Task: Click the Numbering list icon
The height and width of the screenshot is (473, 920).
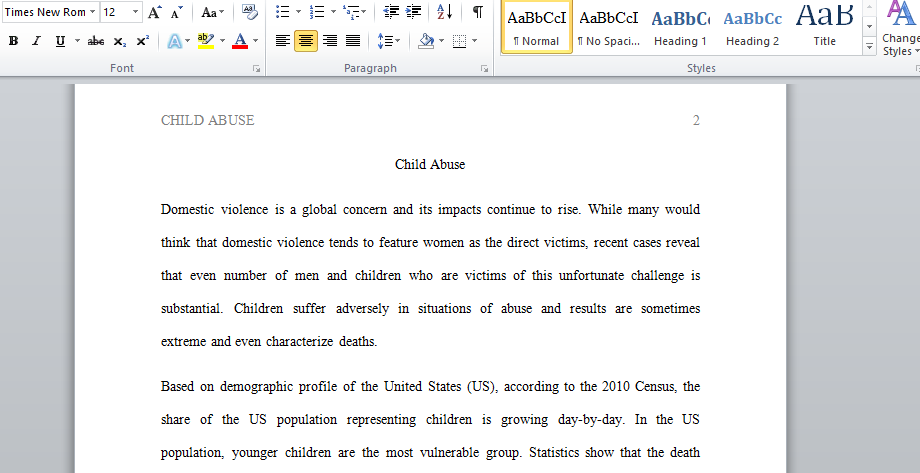Action: 317,12
